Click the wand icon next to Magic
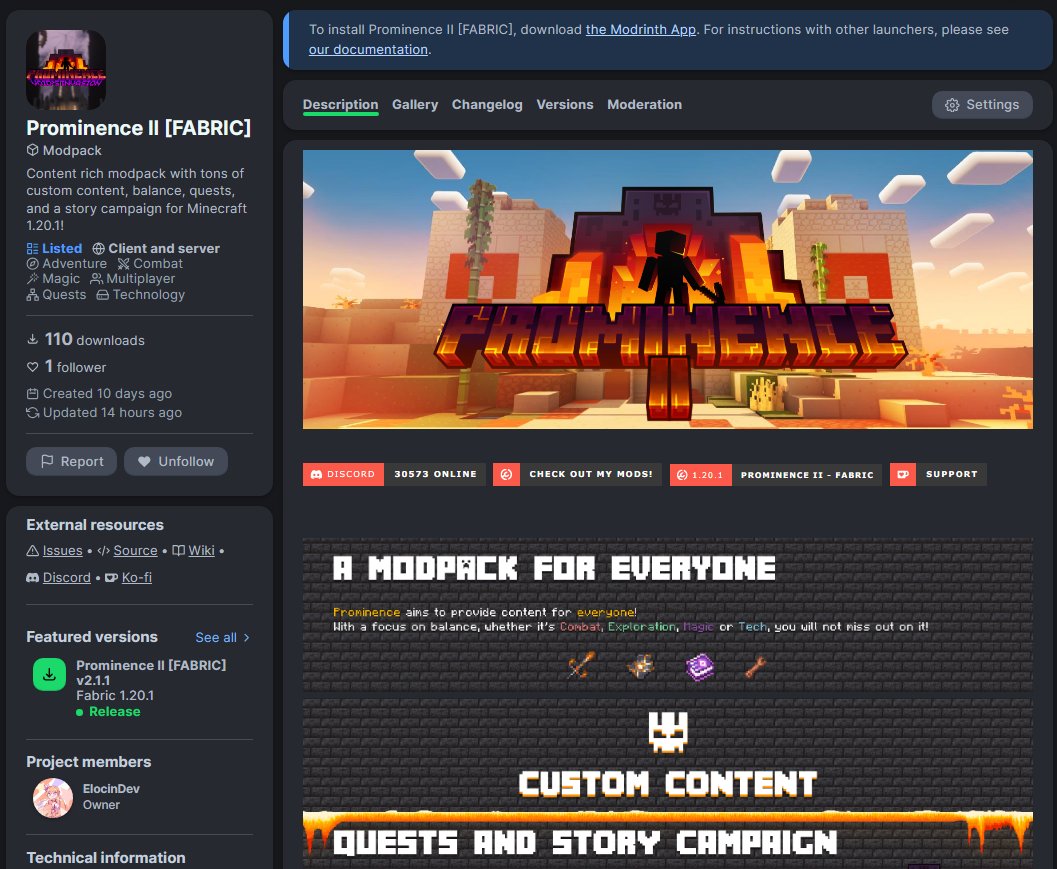Image resolution: width=1057 pixels, height=869 pixels. point(32,278)
